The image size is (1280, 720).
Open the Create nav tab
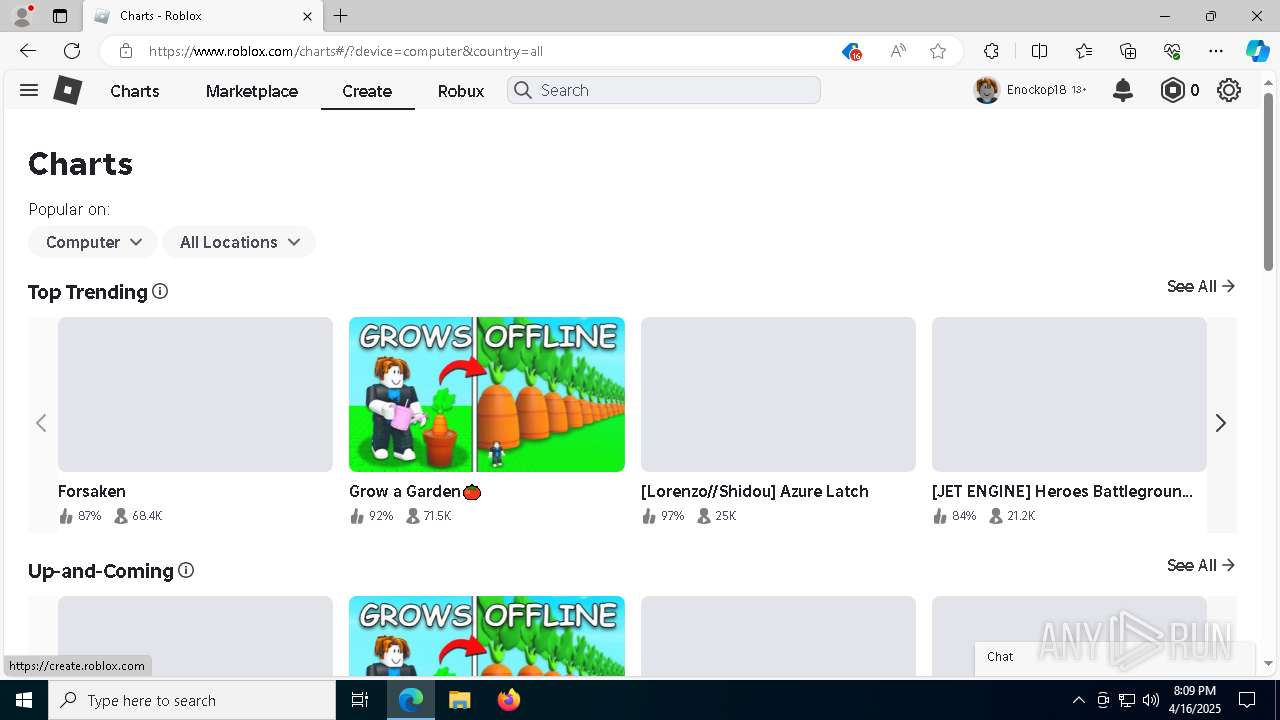367,91
